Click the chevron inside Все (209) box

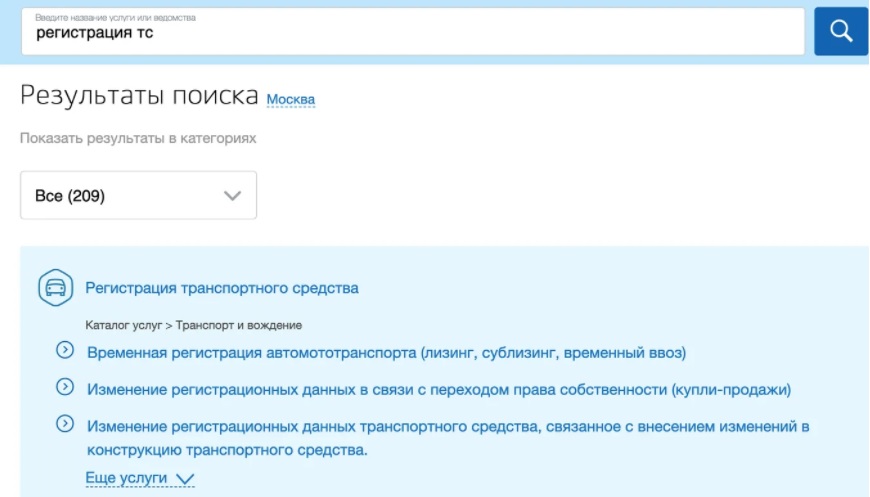[233, 196]
